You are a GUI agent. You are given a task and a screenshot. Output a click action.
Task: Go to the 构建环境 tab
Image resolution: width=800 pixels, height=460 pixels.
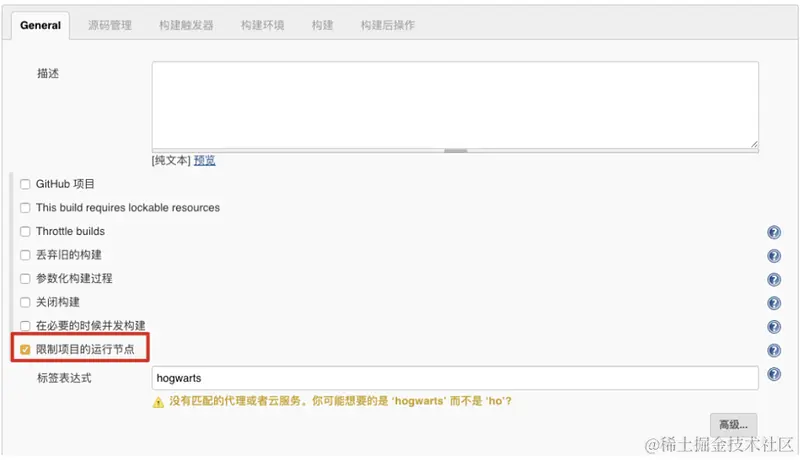click(262, 25)
